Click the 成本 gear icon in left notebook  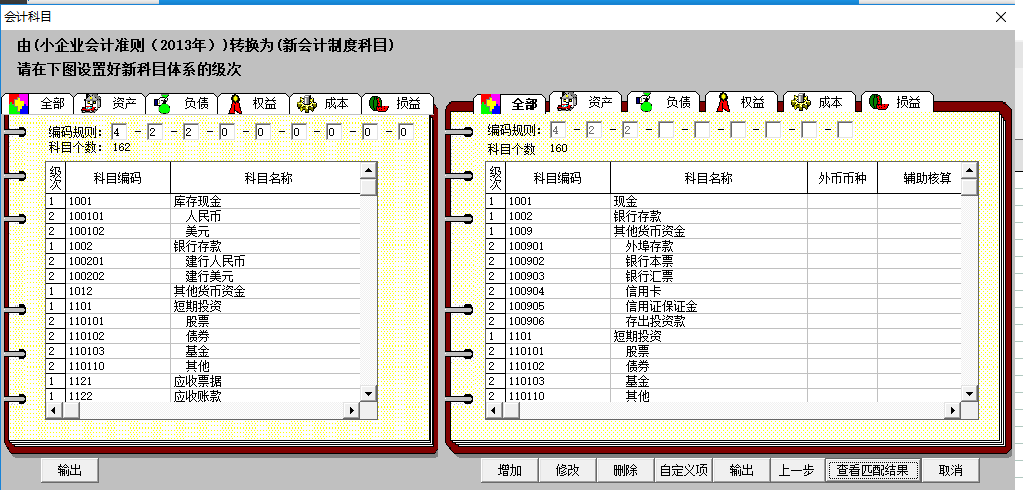pyautogui.click(x=306, y=103)
